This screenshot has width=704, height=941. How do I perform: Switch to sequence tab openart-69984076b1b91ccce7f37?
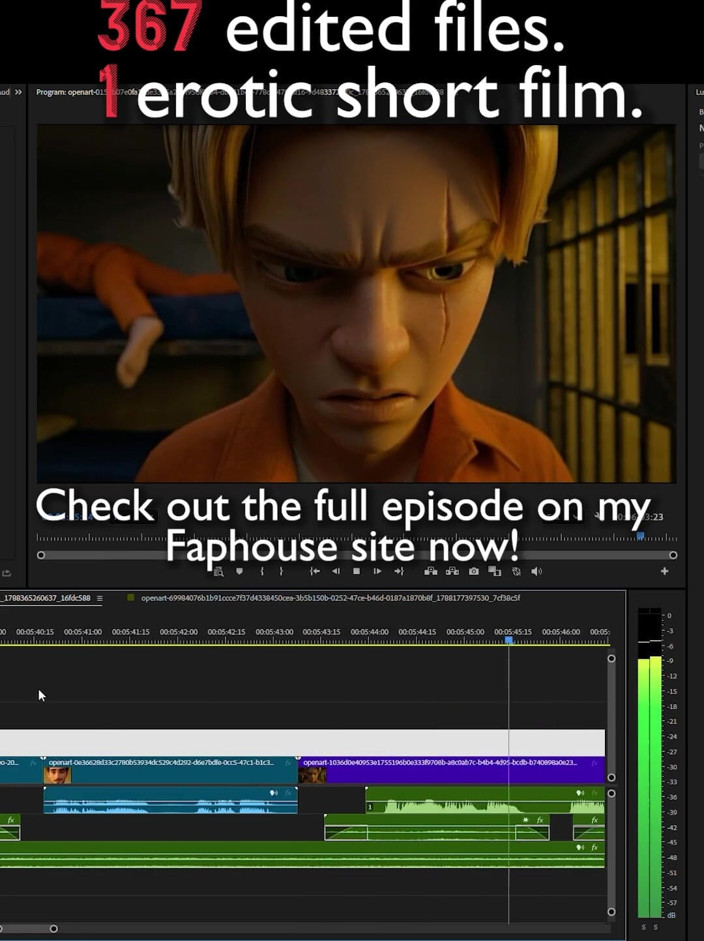click(x=330, y=598)
